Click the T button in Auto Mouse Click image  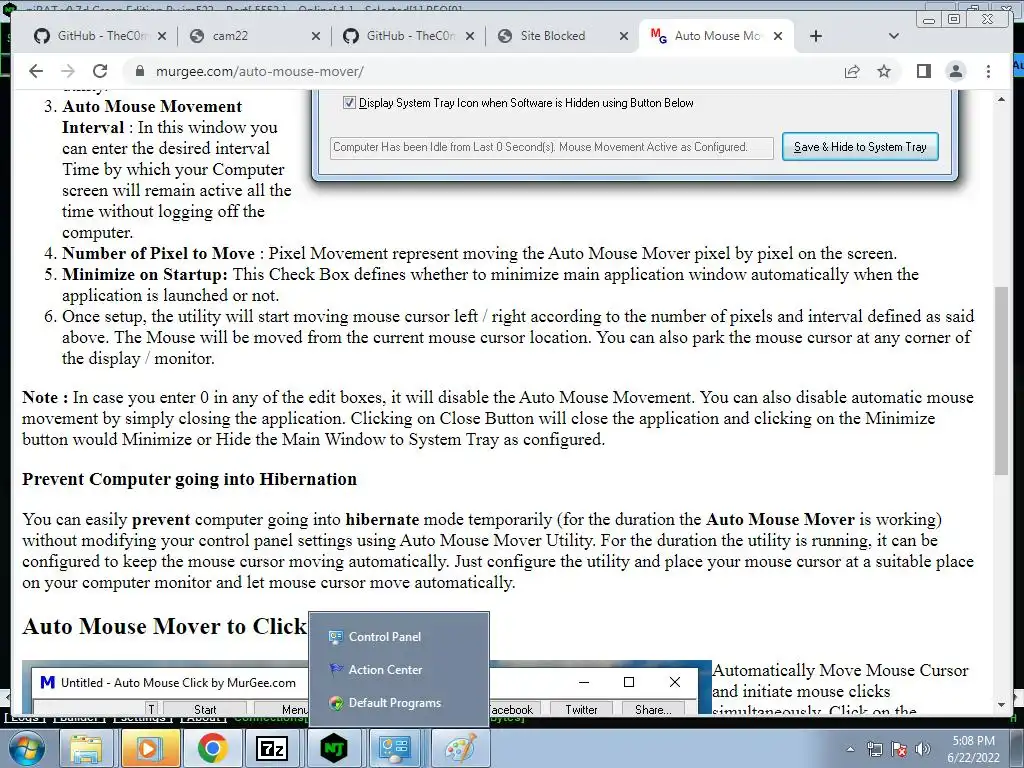(152, 709)
